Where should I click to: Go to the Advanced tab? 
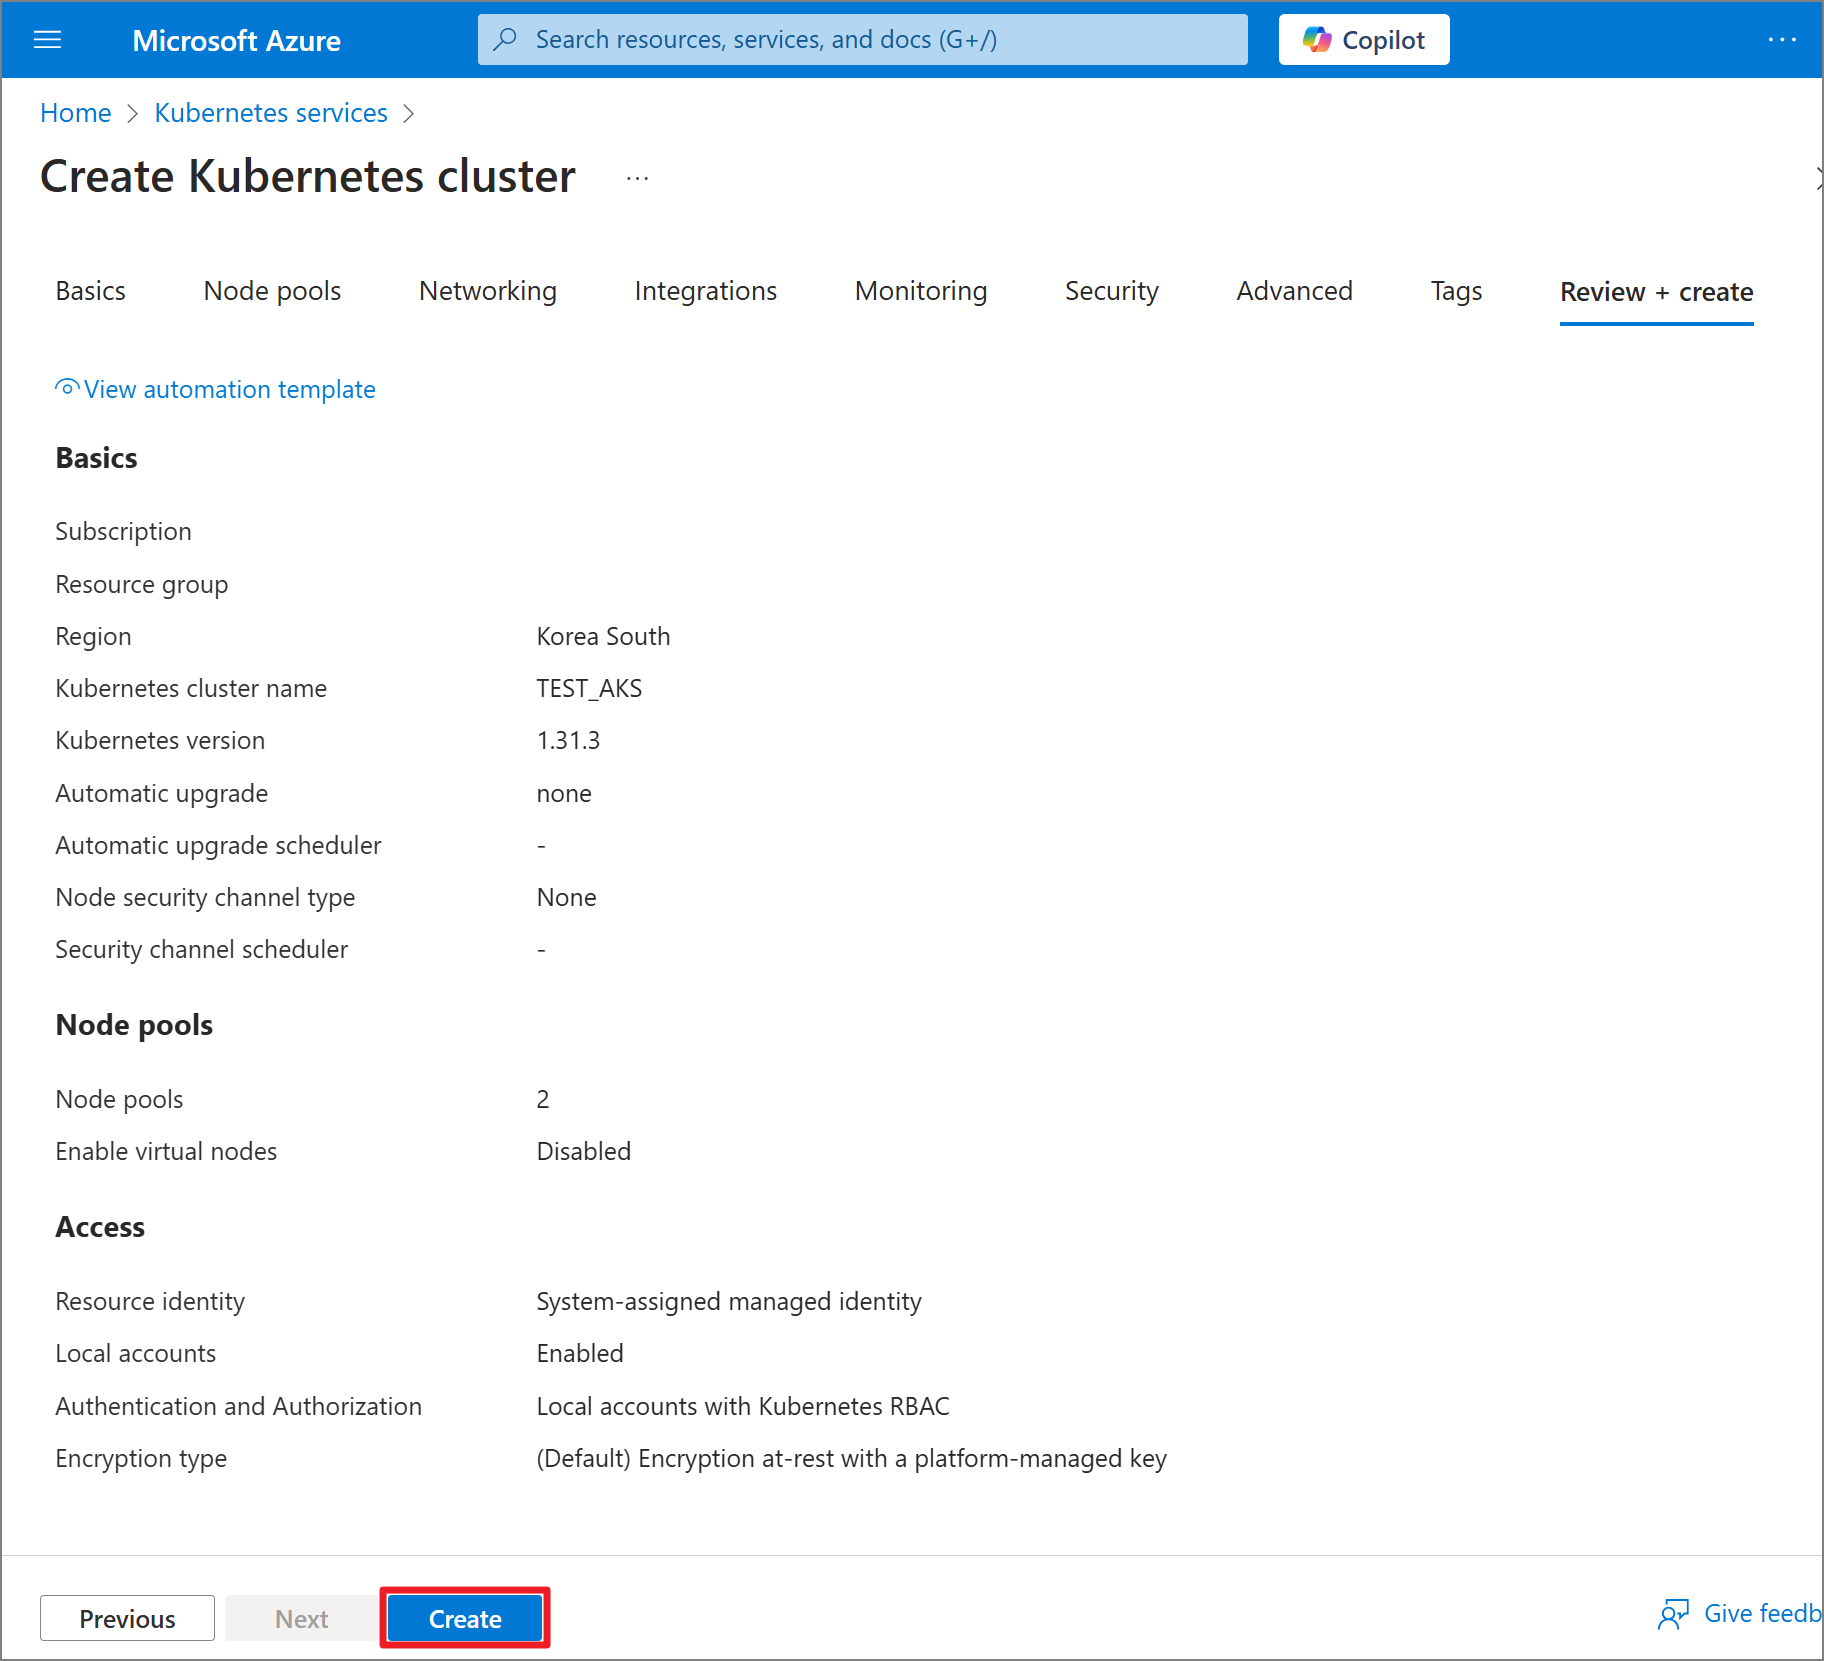point(1294,291)
